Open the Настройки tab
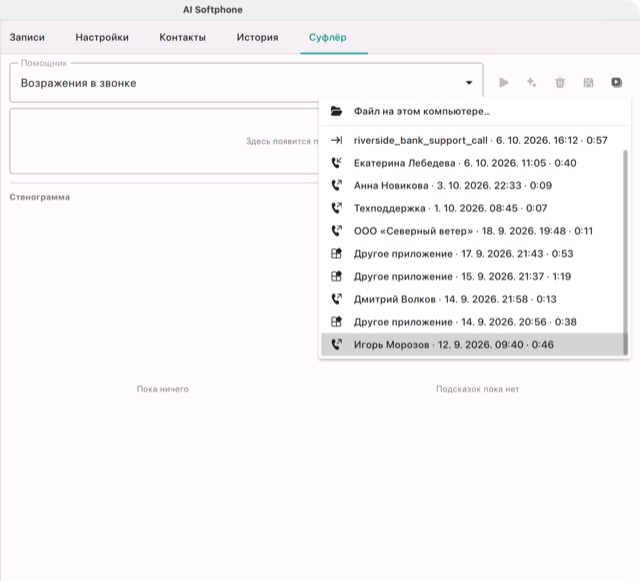 pyautogui.click(x=102, y=37)
